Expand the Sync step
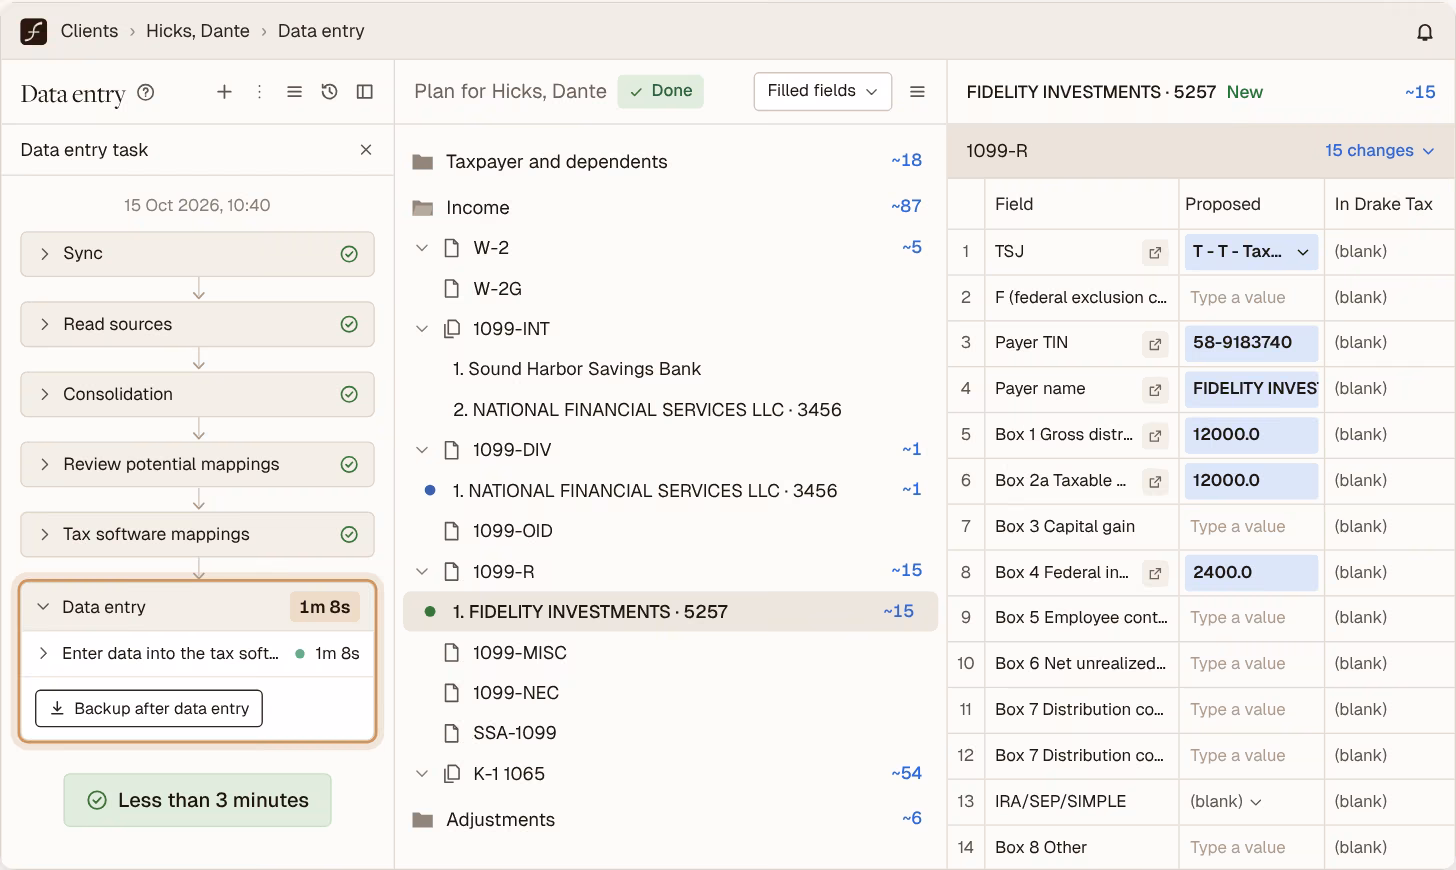 pyautogui.click(x=197, y=254)
